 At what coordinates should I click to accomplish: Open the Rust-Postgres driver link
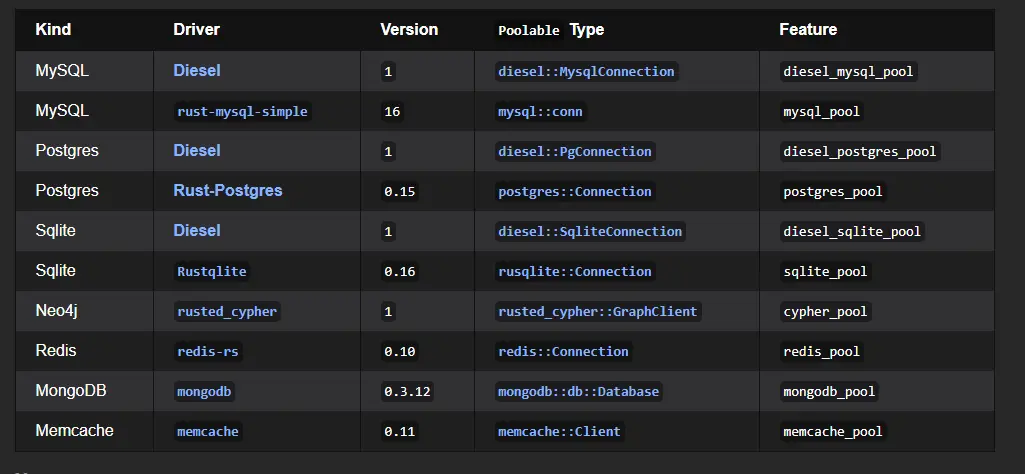pyautogui.click(x=227, y=190)
